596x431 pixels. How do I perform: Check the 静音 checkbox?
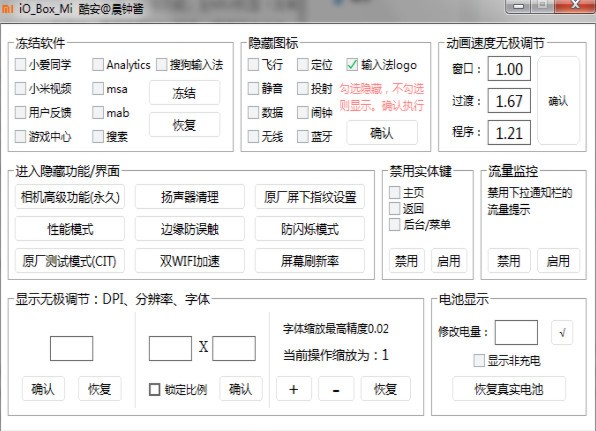click(253, 89)
